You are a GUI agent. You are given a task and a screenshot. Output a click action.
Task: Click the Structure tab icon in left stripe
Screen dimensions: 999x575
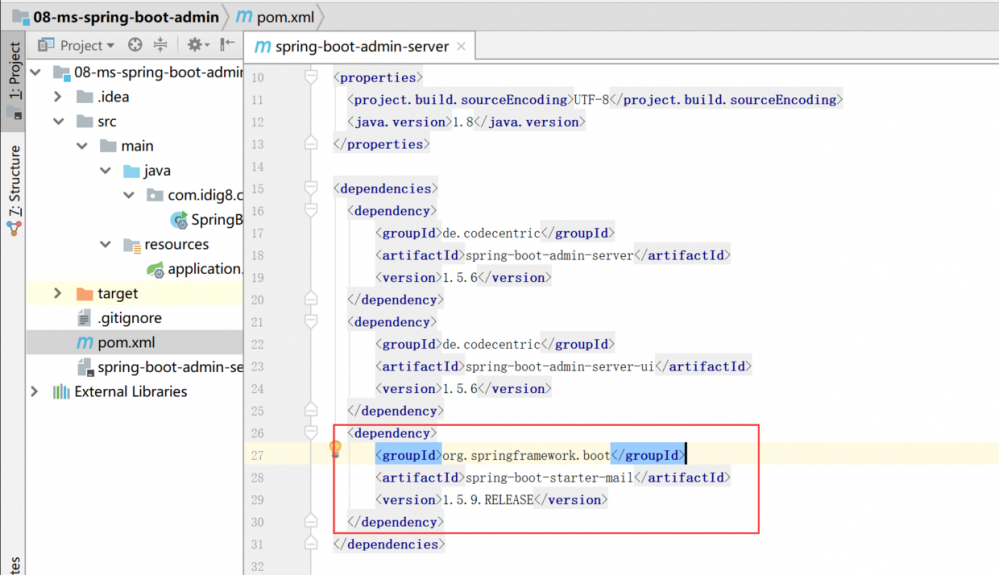[x=14, y=228]
